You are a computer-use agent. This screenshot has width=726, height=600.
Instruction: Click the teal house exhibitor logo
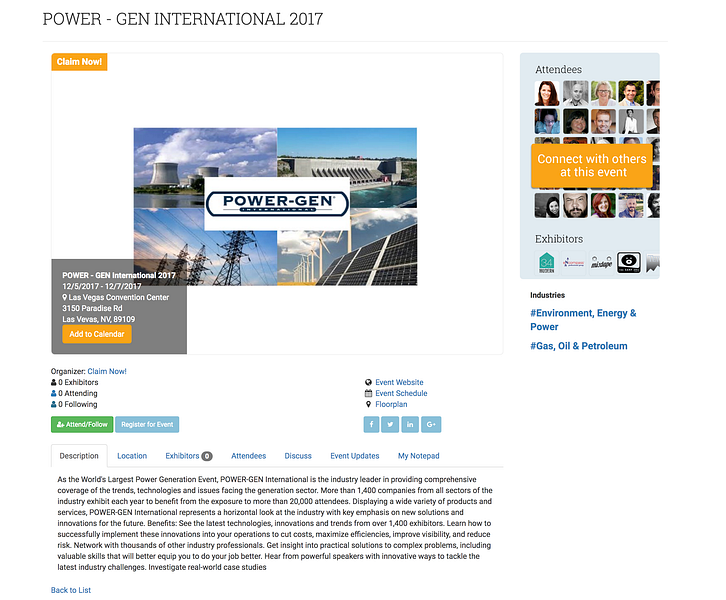[x=547, y=263]
